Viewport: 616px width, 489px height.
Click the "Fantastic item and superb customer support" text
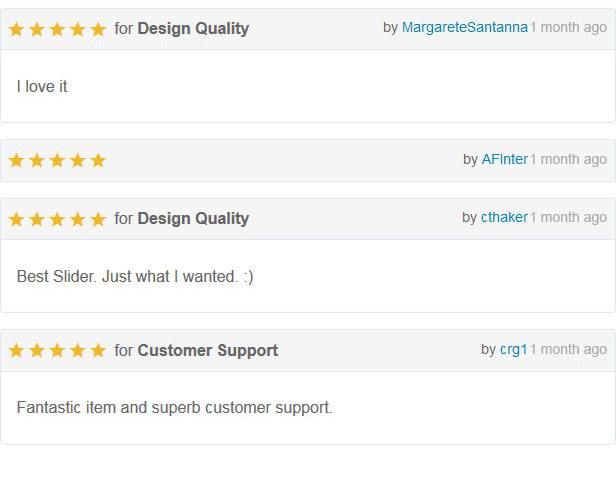(x=174, y=408)
